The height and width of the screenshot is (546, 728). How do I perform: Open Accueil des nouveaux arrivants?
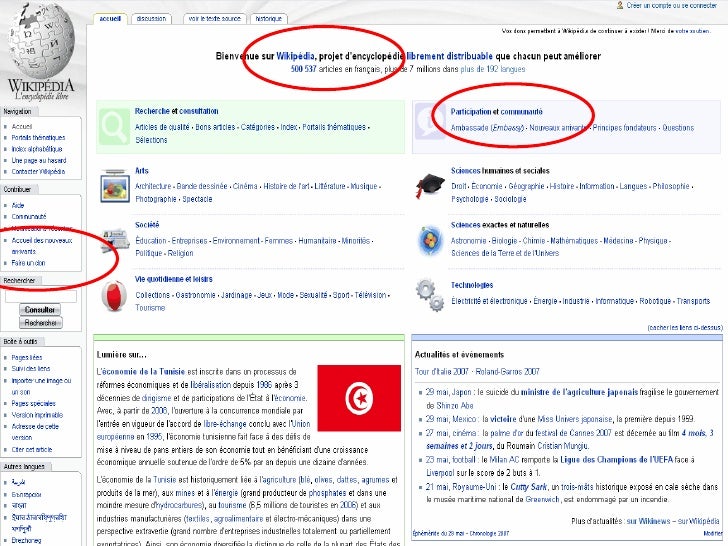tap(42, 246)
